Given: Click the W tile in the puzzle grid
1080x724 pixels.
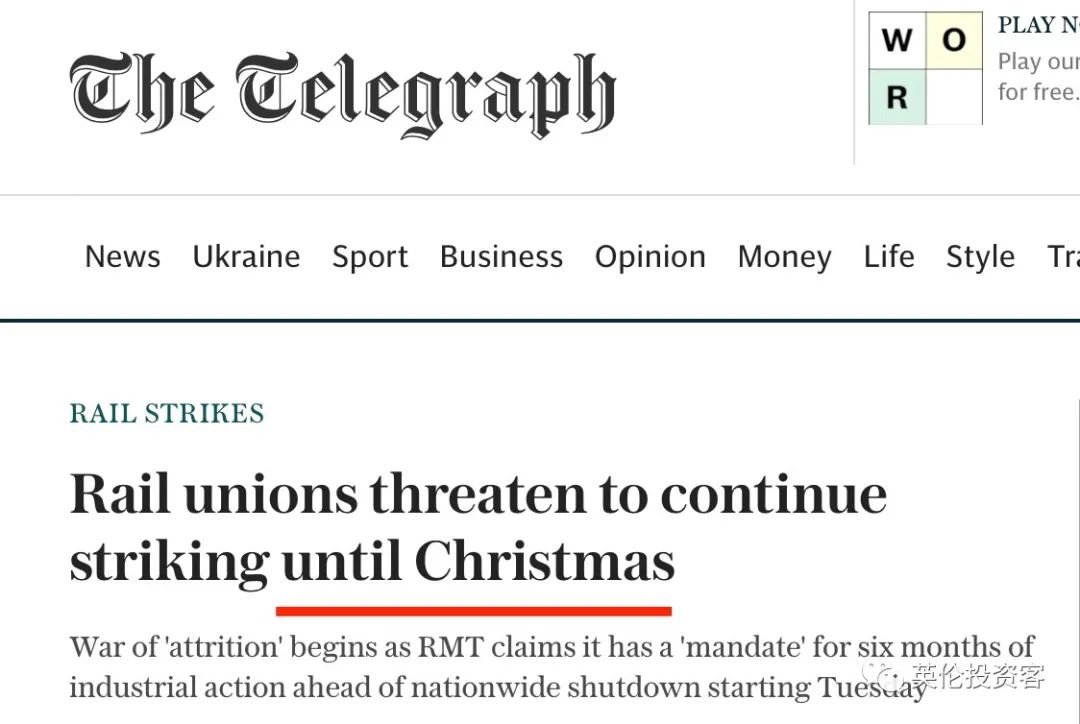Looking at the screenshot, I should coord(897,41).
